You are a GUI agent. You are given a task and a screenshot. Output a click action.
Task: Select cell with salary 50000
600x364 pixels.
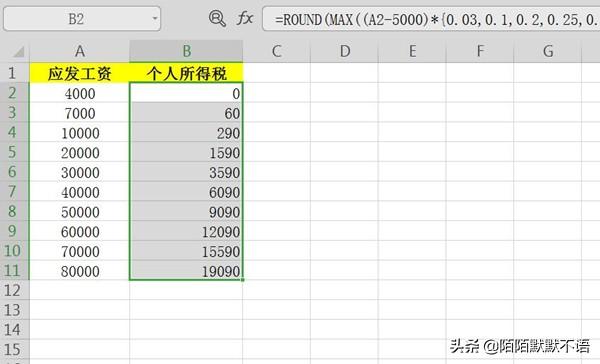coord(80,212)
